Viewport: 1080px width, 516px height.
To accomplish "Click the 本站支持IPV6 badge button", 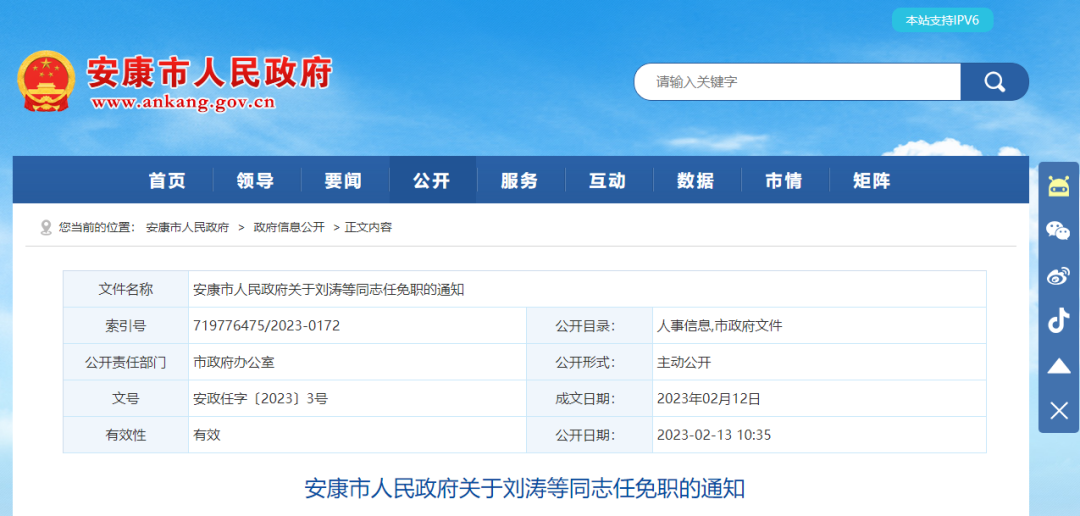I will [942, 20].
